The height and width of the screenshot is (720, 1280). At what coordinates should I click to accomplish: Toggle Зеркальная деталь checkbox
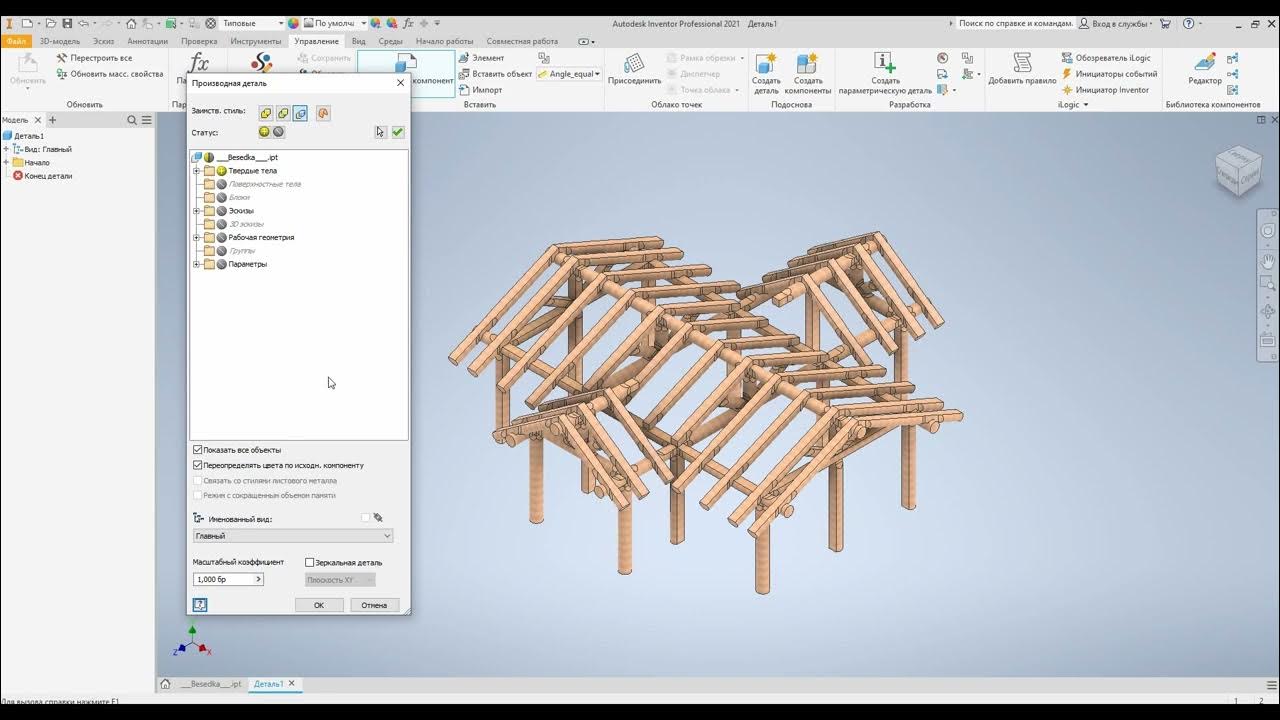pyautogui.click(x=310, y=563)
